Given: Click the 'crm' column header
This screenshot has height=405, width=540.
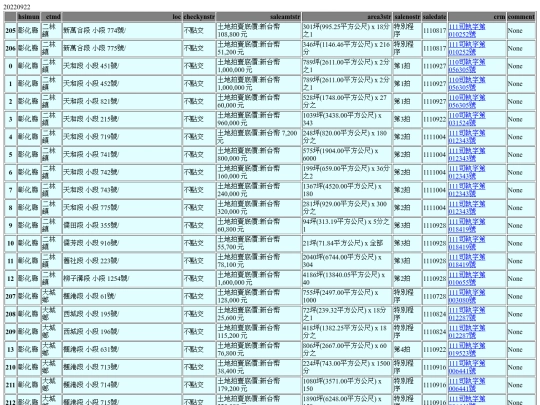Looking at the screenshot, I should click(477, 17).
